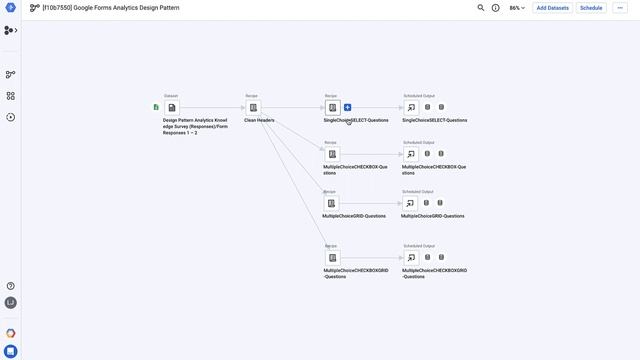The image size is (640, 360).
Task: Click first database icon of MultipleChoiceGRID output
Action: pos(426,202)
